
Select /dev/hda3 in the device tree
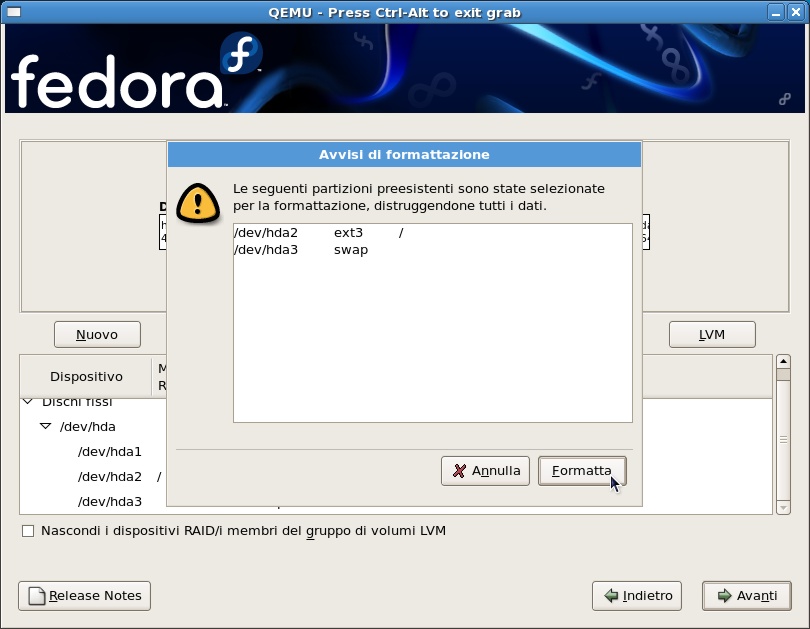pyautogui.click(x=110, y=501)
